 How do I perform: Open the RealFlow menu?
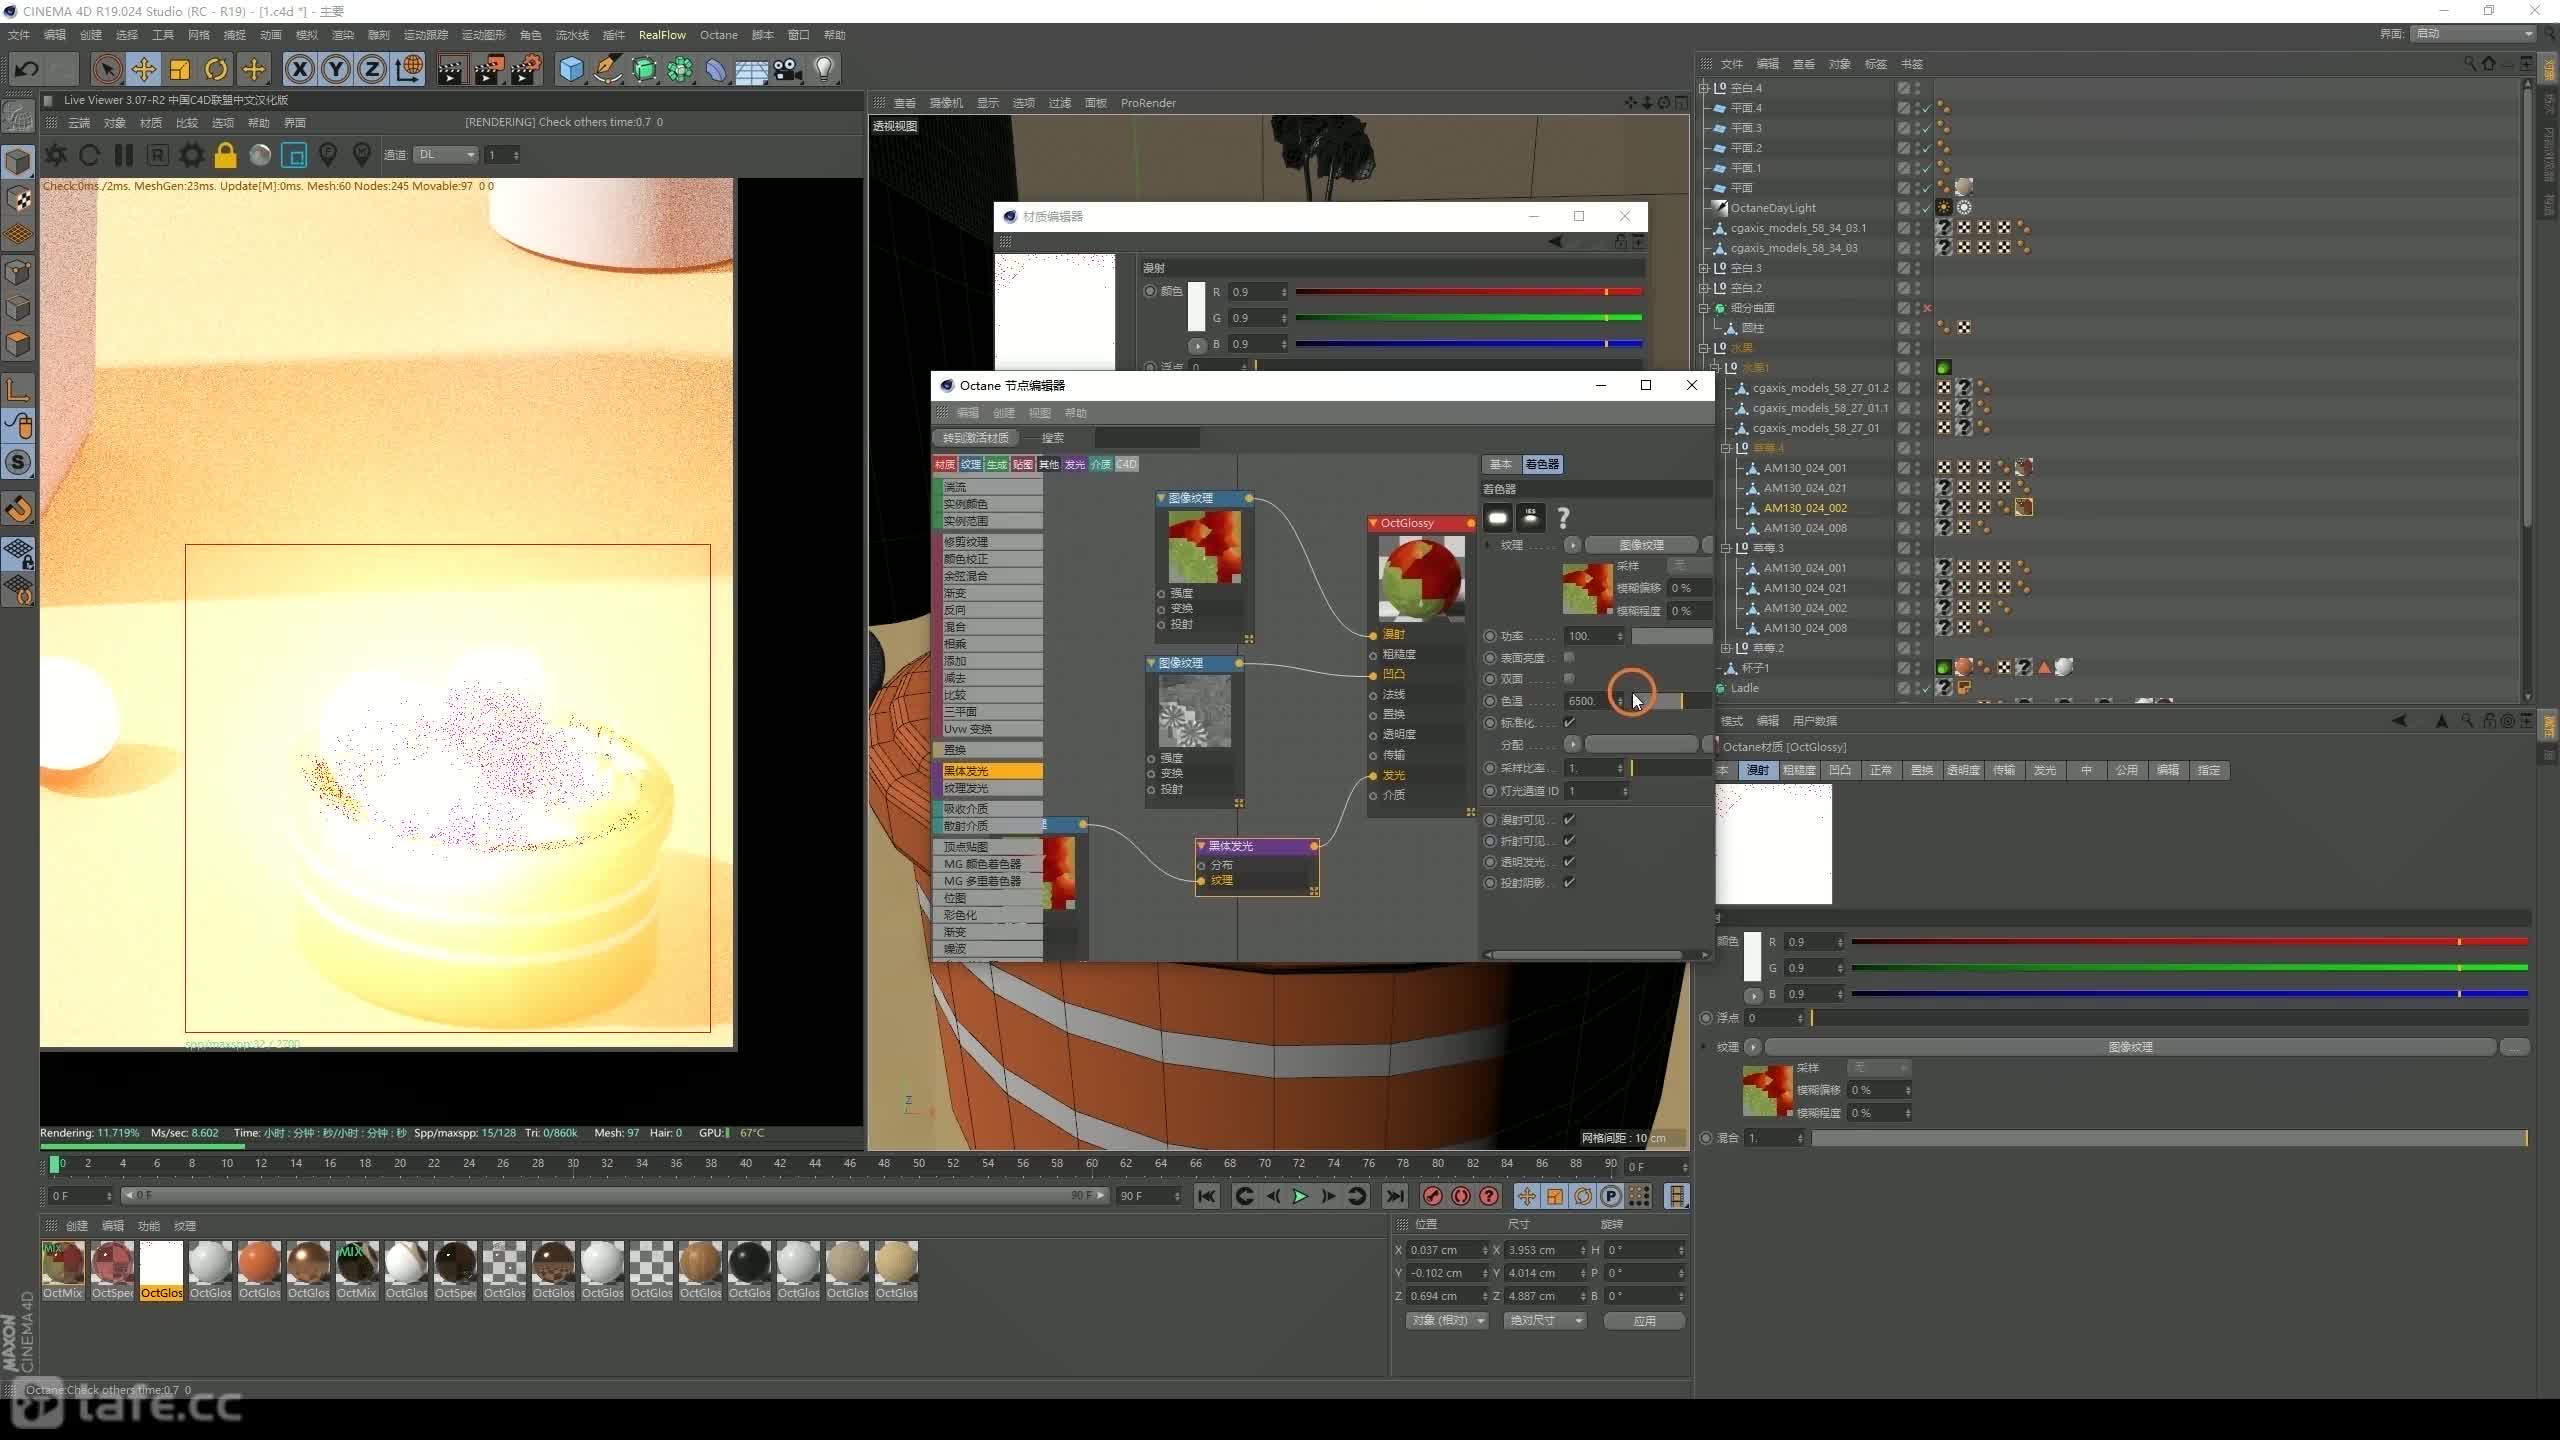662,35
